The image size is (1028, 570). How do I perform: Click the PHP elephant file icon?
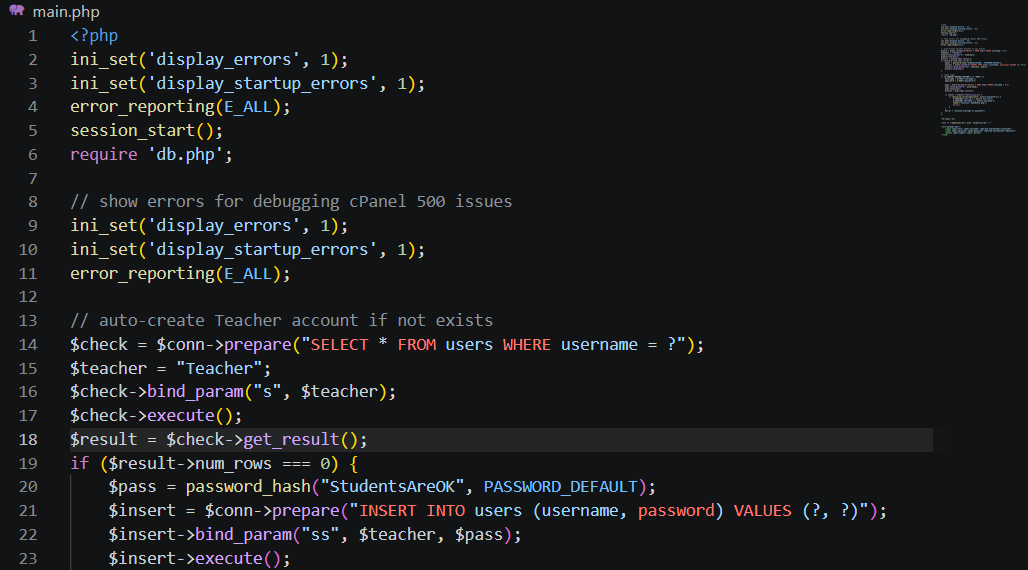pos(16,11)
